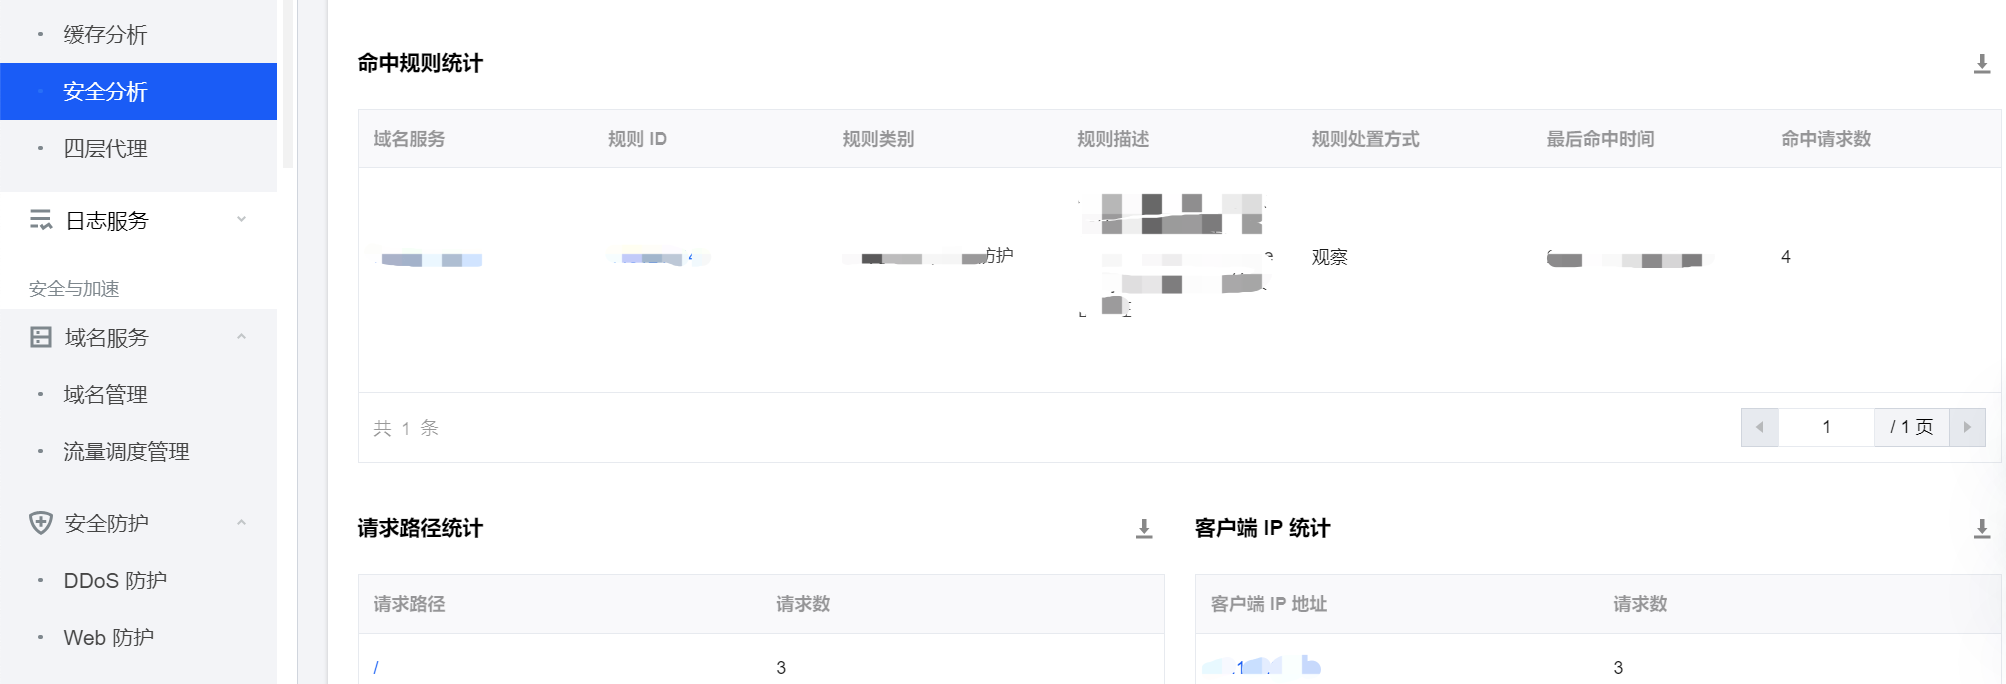Click the 观察 disposition cell
This screenshot has height=684, width=2006.
(1329, 257)
